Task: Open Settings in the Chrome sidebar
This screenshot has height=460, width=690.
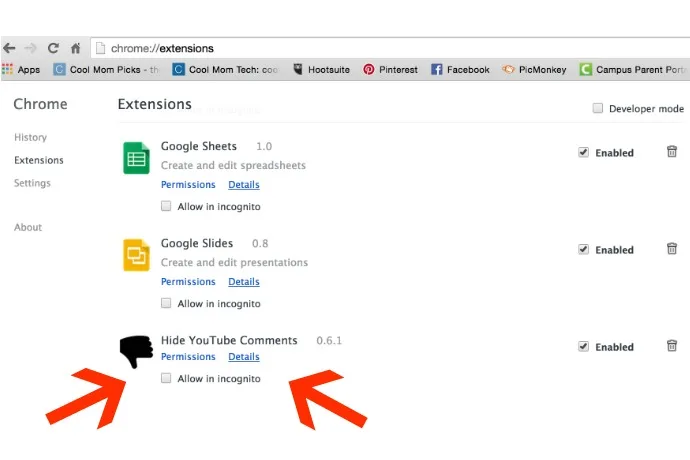Action: click(32, 183)
